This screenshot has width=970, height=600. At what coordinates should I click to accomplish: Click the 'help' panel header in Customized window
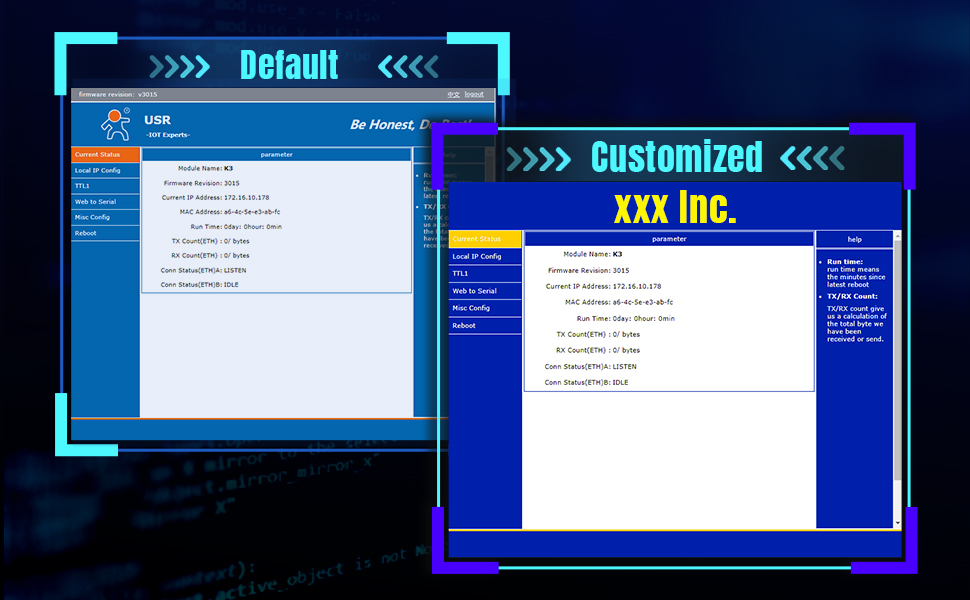coord(854,239)
